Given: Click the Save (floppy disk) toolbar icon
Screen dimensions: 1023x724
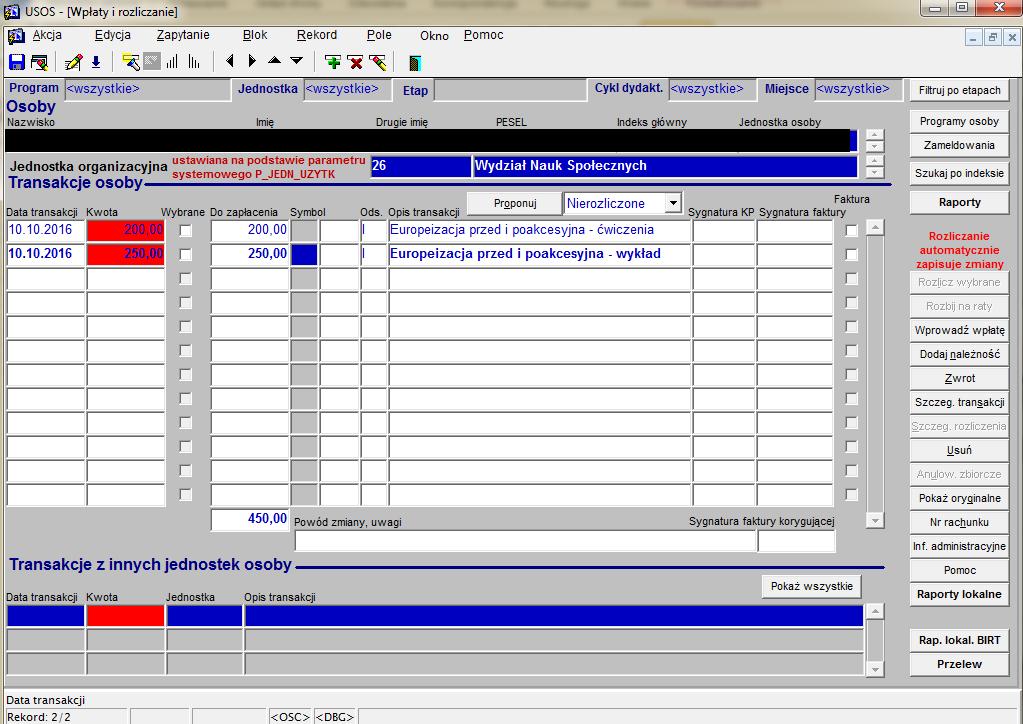Looking at the screenshot, I should click(16, 62).
